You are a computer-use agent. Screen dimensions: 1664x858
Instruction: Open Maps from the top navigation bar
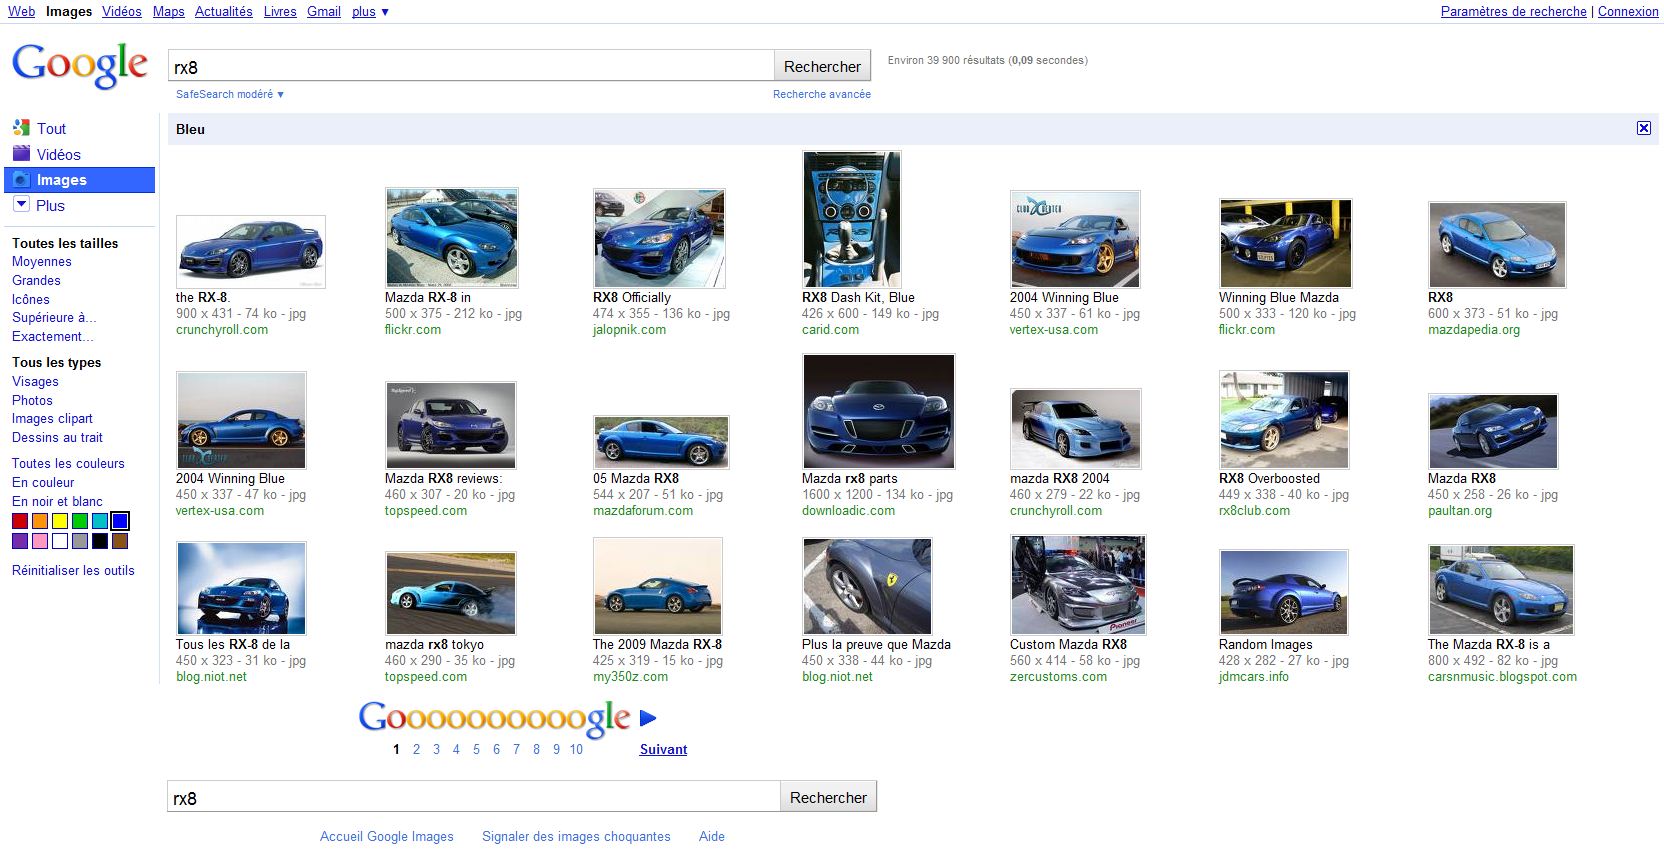click(x=168, y=12)
